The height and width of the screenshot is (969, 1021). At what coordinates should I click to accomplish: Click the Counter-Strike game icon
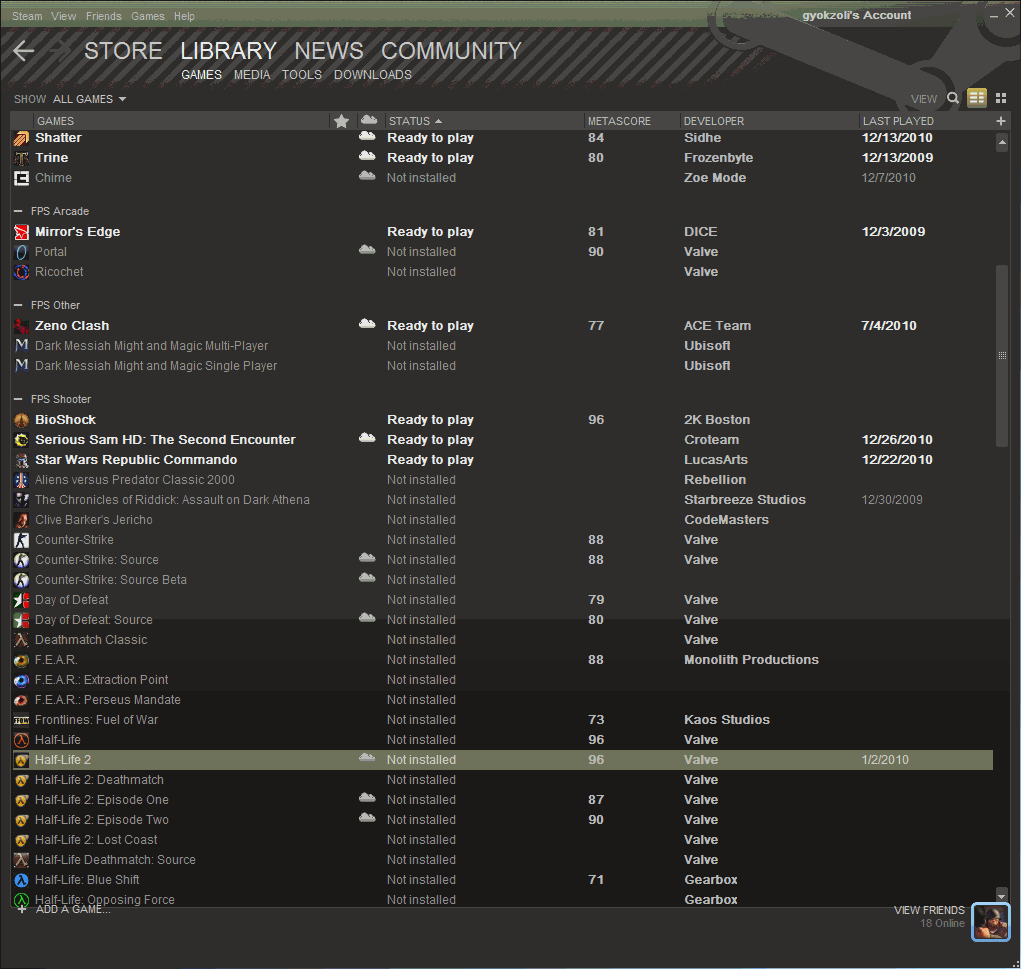(21, 541)
